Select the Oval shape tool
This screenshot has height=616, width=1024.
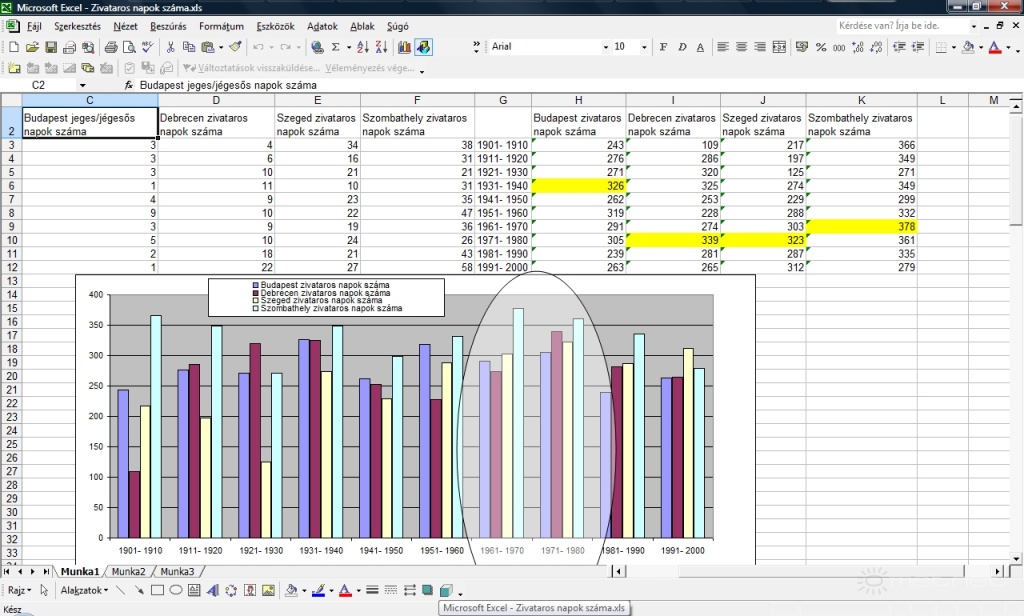[x=175, y=591]
